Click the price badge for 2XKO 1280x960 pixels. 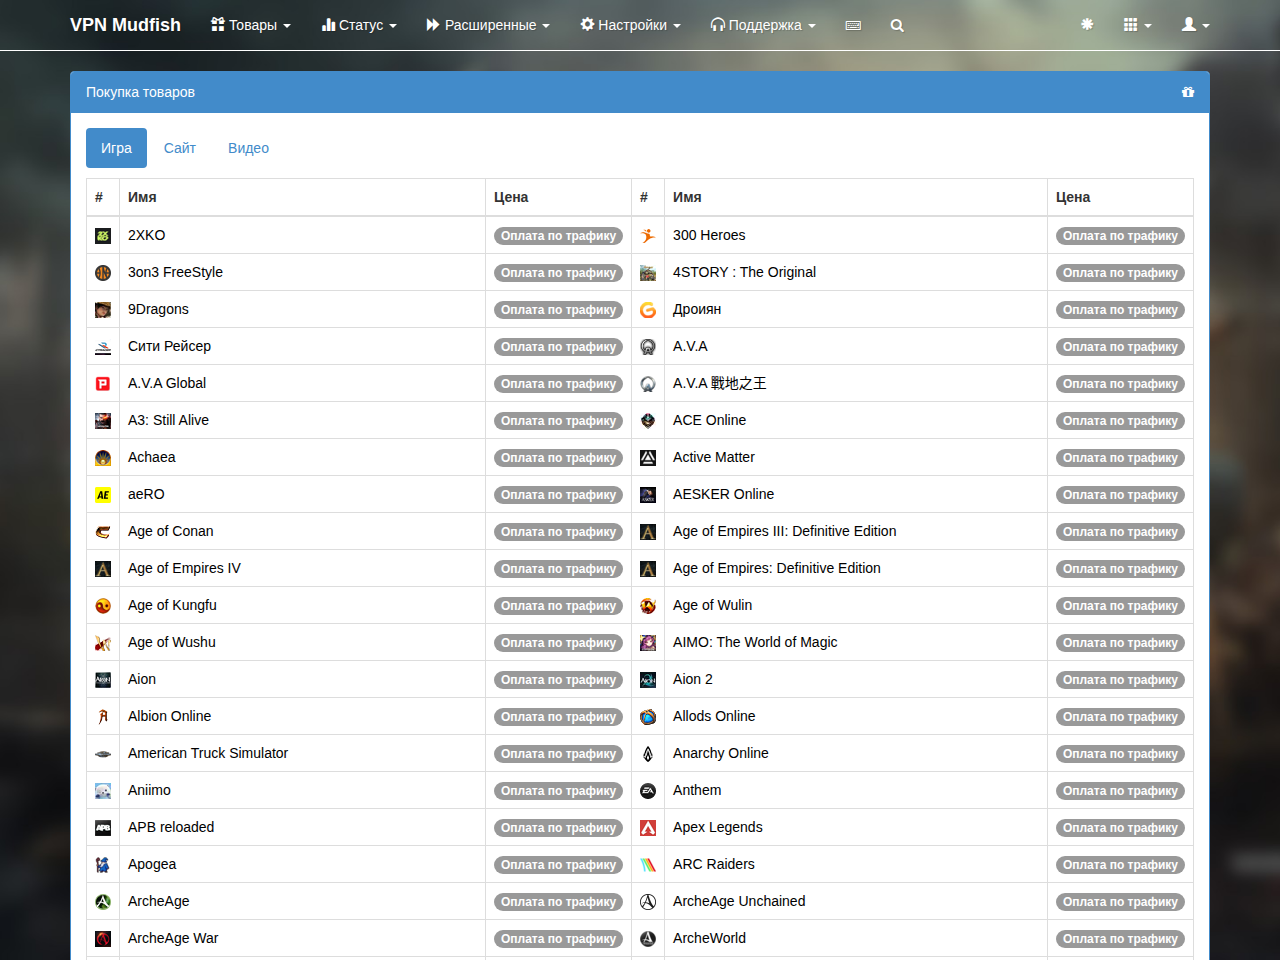(558, 236)
